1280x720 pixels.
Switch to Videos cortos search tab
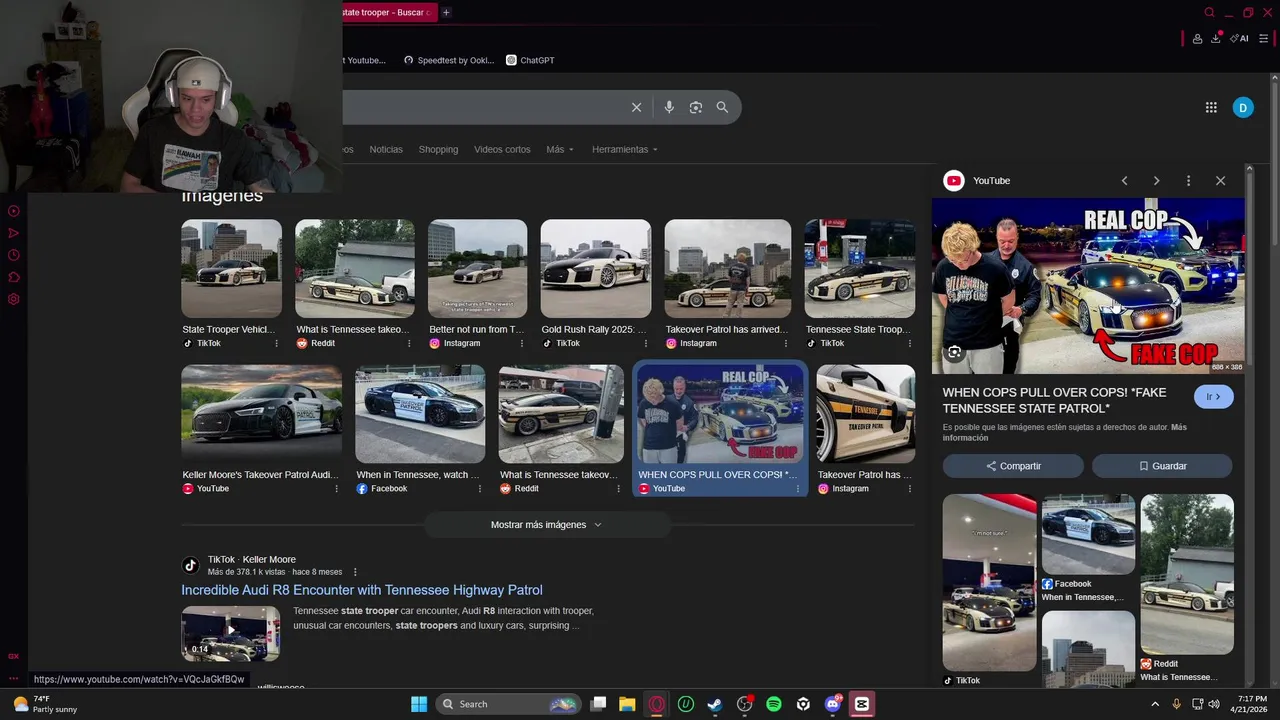click(x=502, y=149)
